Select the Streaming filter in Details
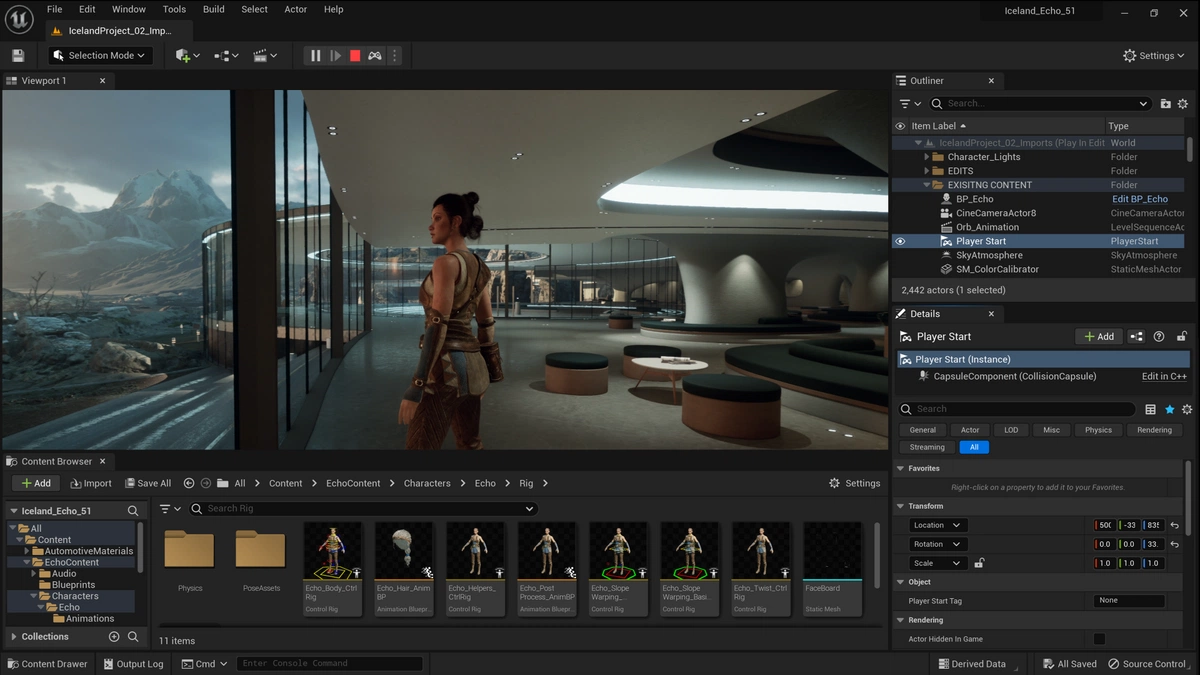 click(x=927, y=447)
